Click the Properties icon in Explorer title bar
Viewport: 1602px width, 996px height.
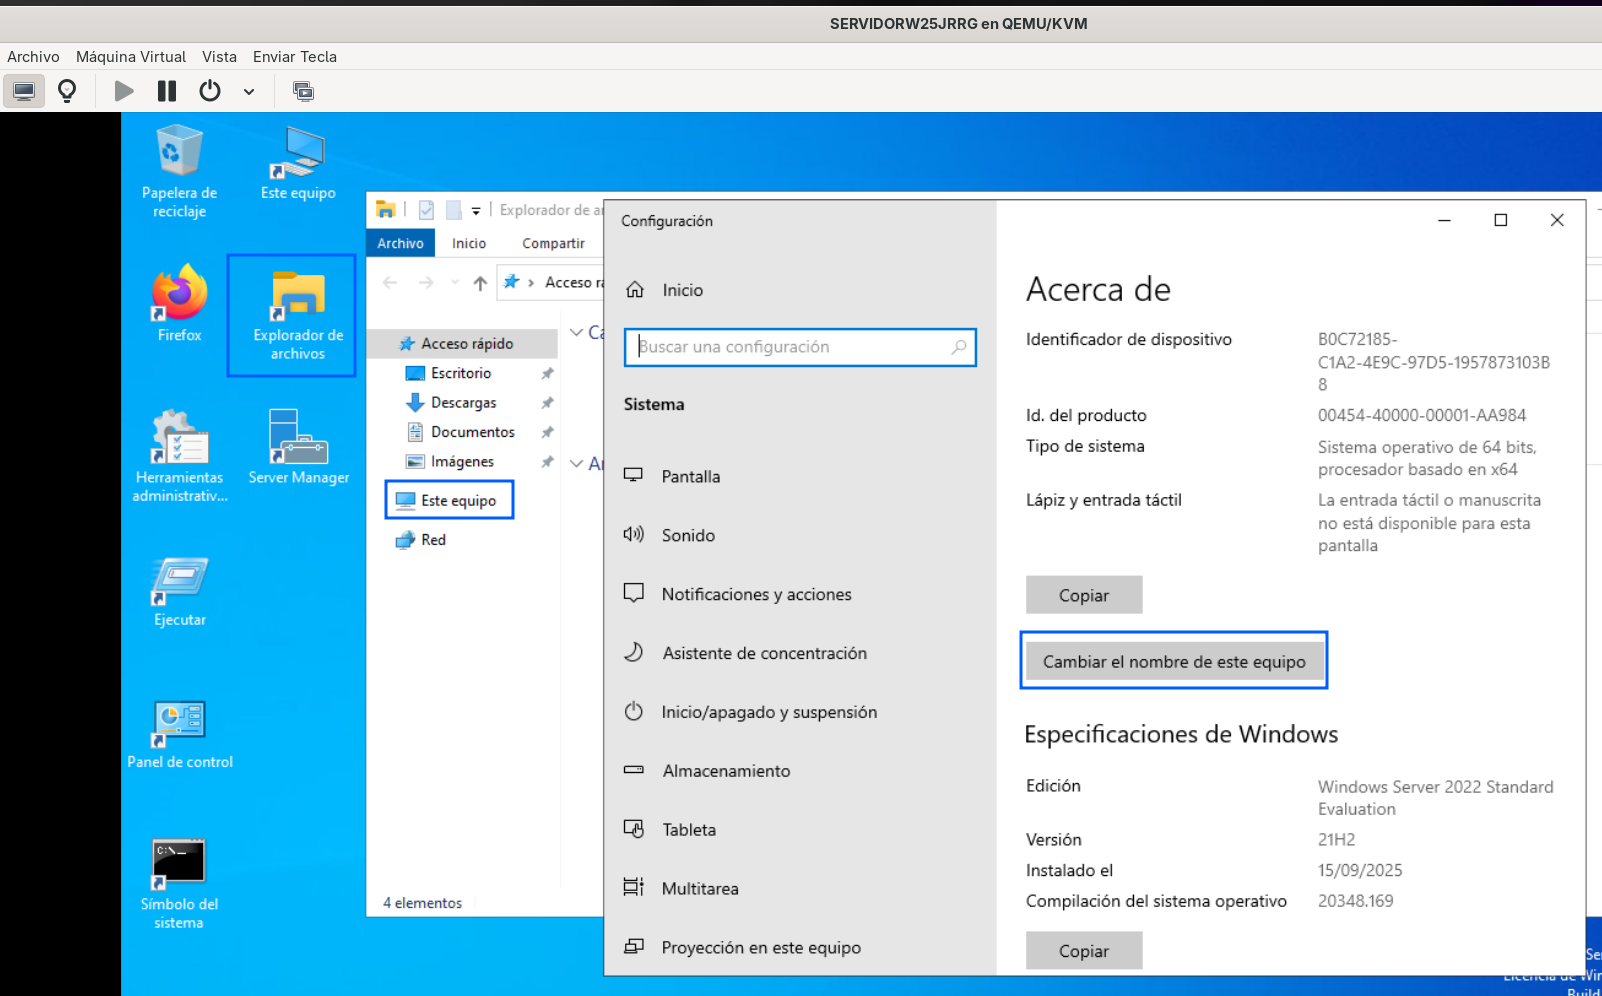click(426, 210)
